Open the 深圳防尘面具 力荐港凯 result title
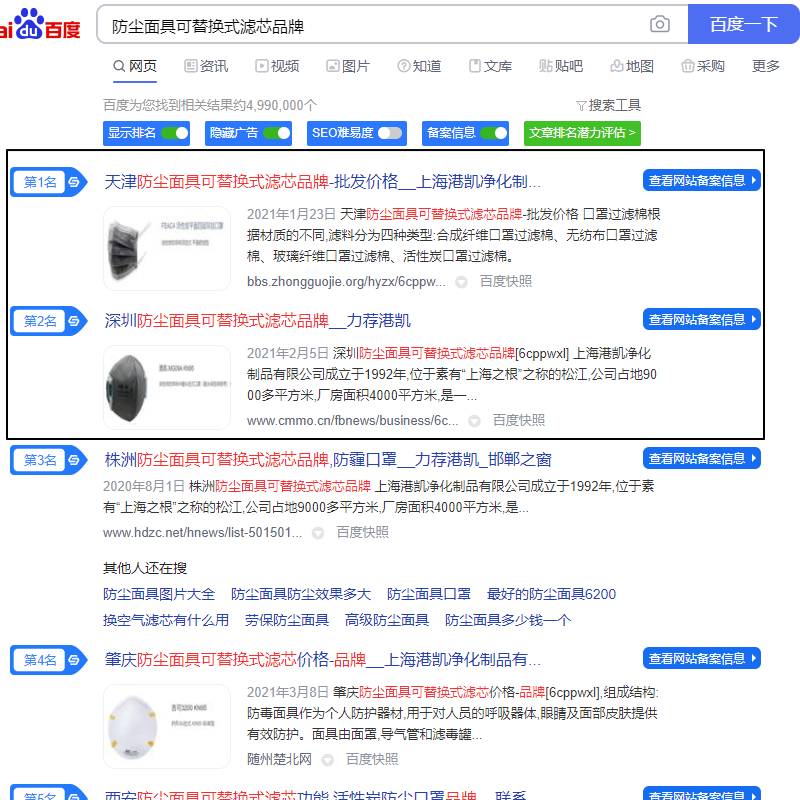 tap(257, 321)
